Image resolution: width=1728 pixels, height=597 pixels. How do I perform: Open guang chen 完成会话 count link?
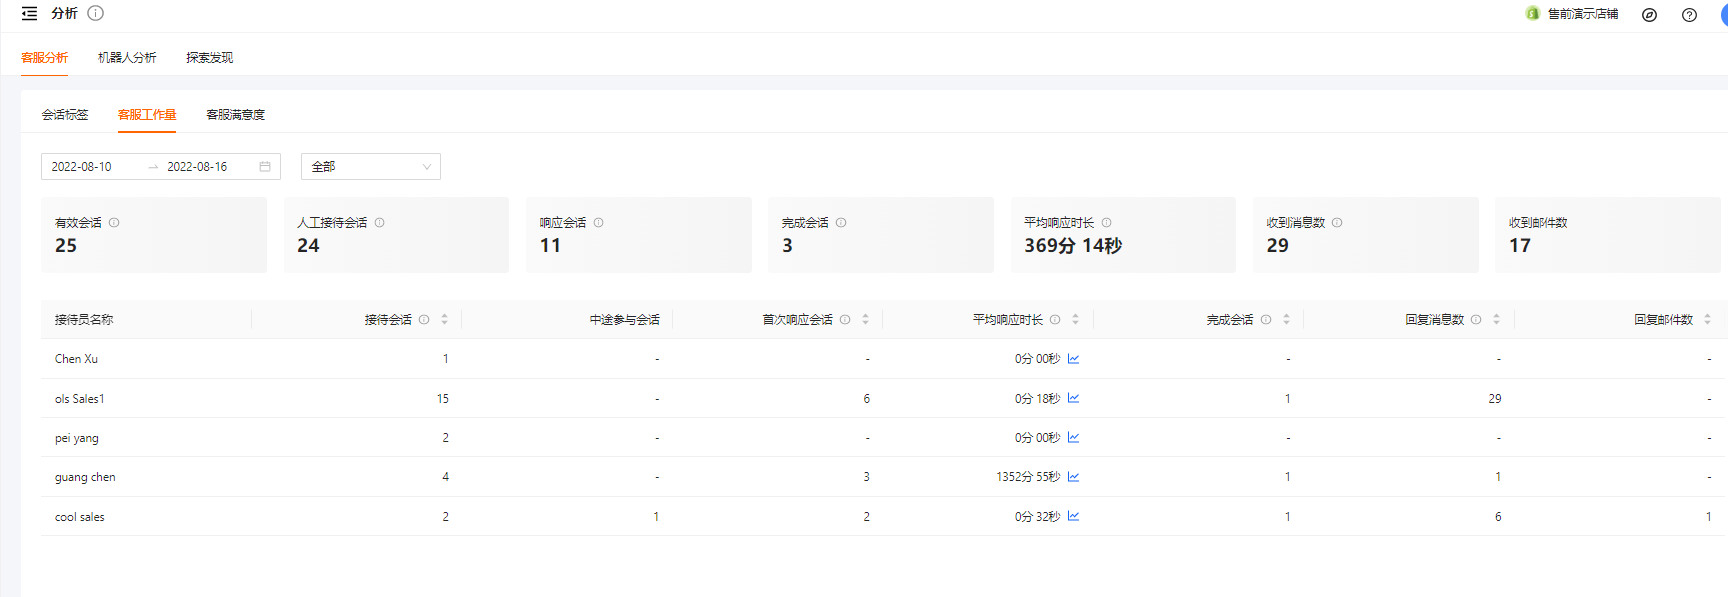pos(1288,477)
